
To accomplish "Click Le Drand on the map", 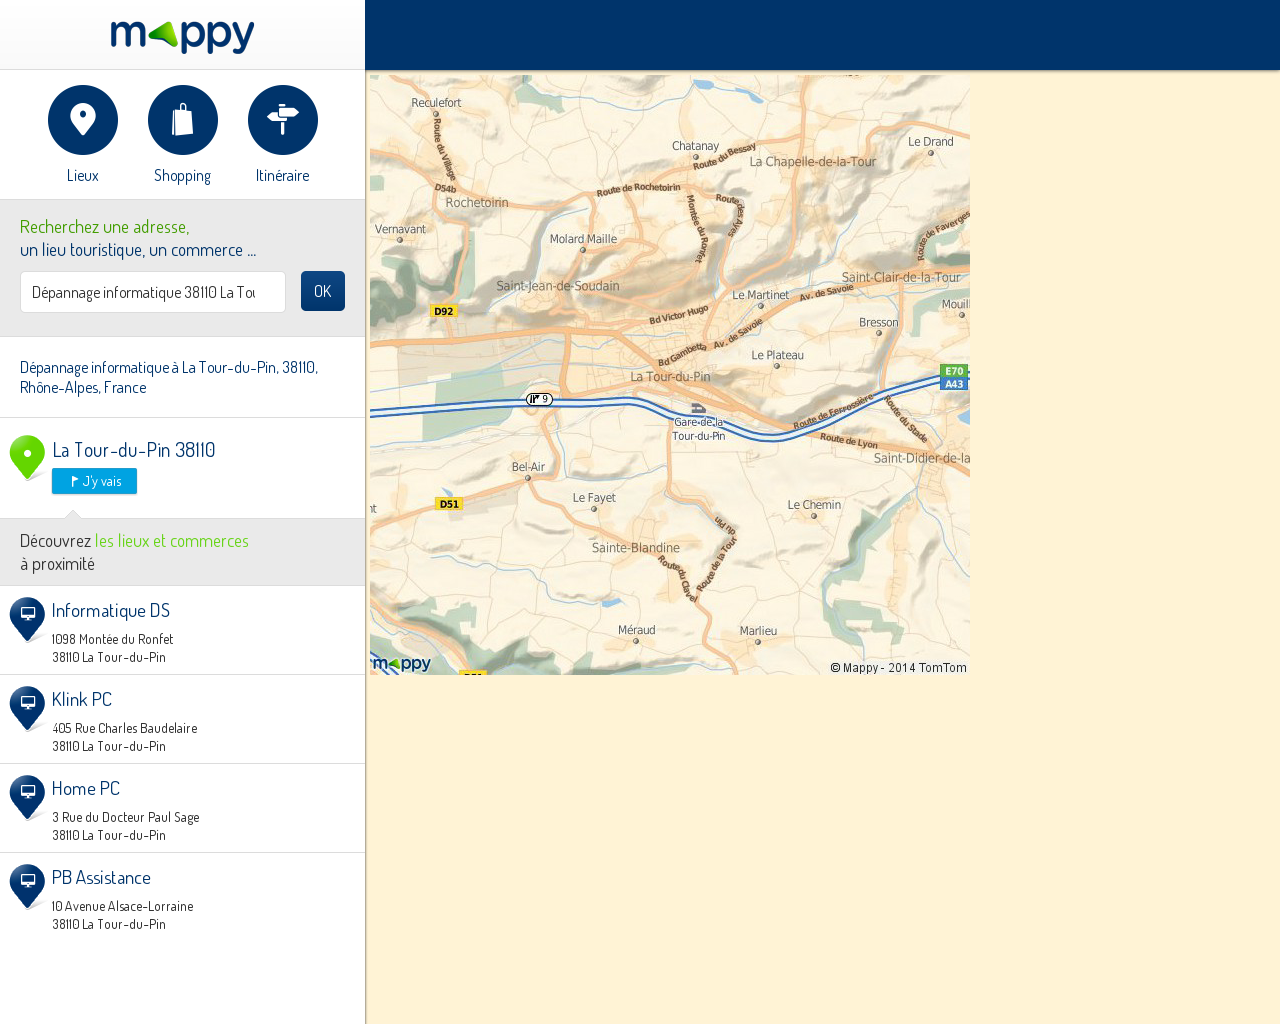I will click(x=931, y=142).
